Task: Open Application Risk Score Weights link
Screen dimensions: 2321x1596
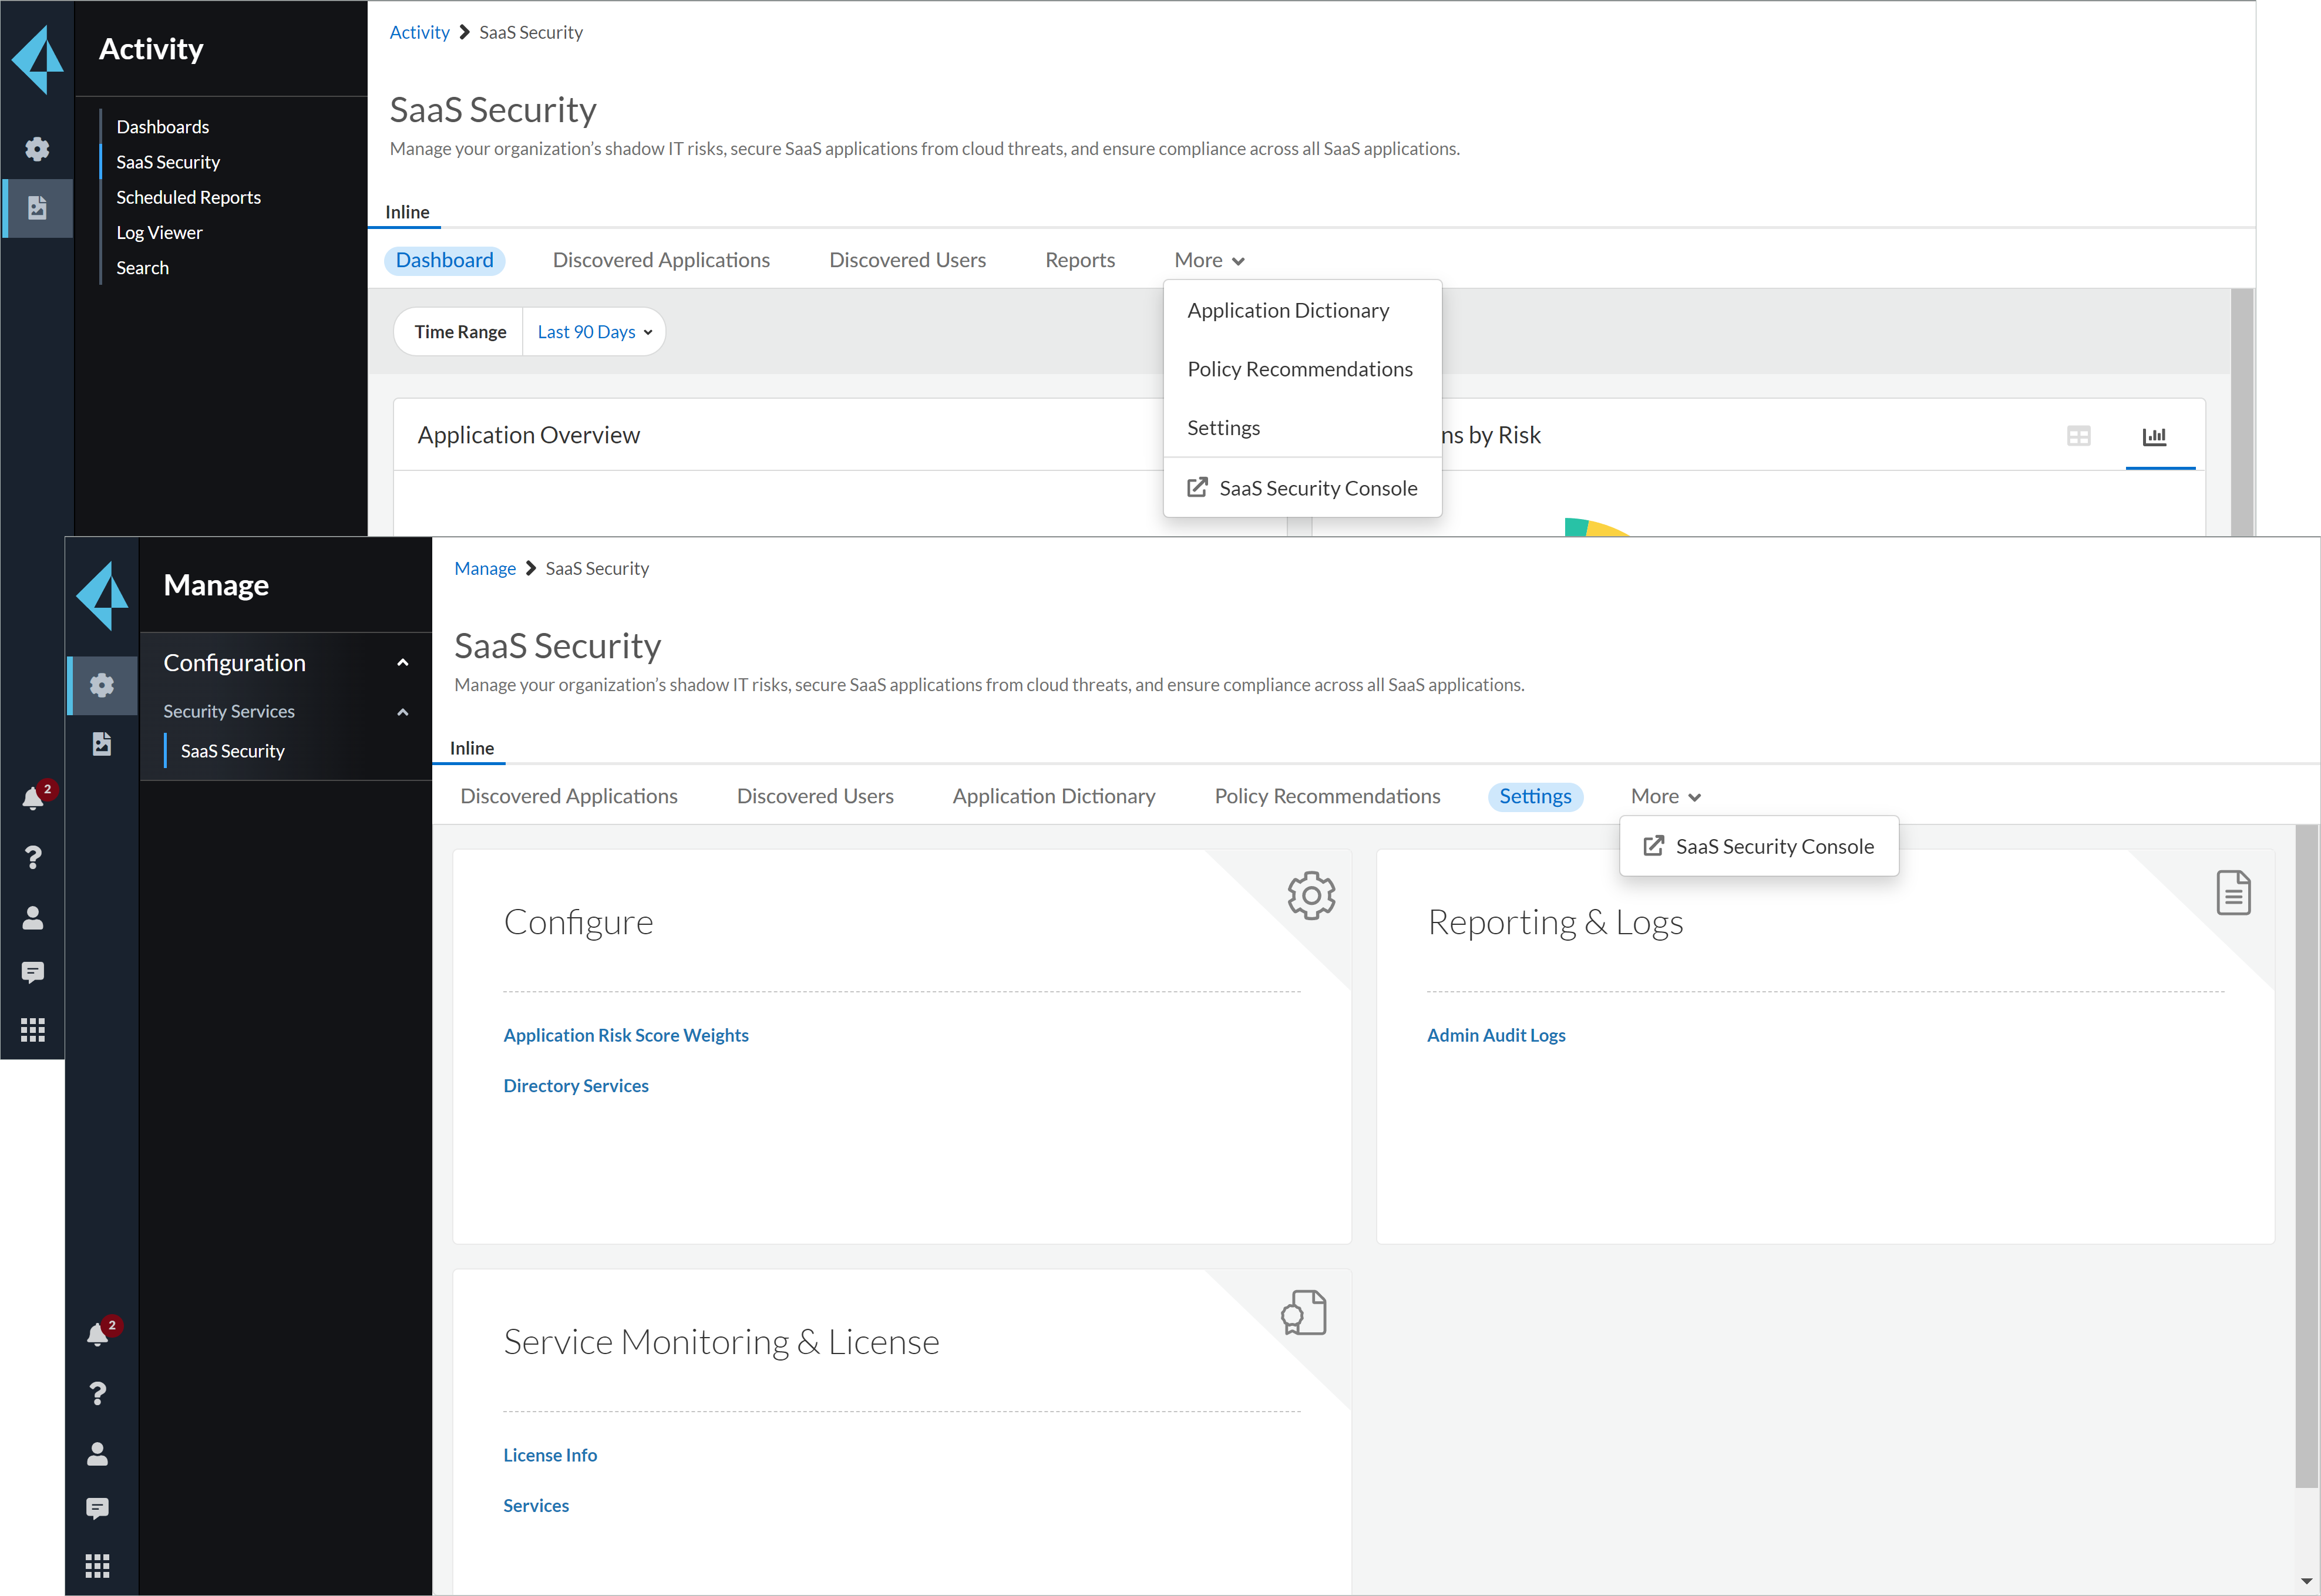Action: point(625,1035)
